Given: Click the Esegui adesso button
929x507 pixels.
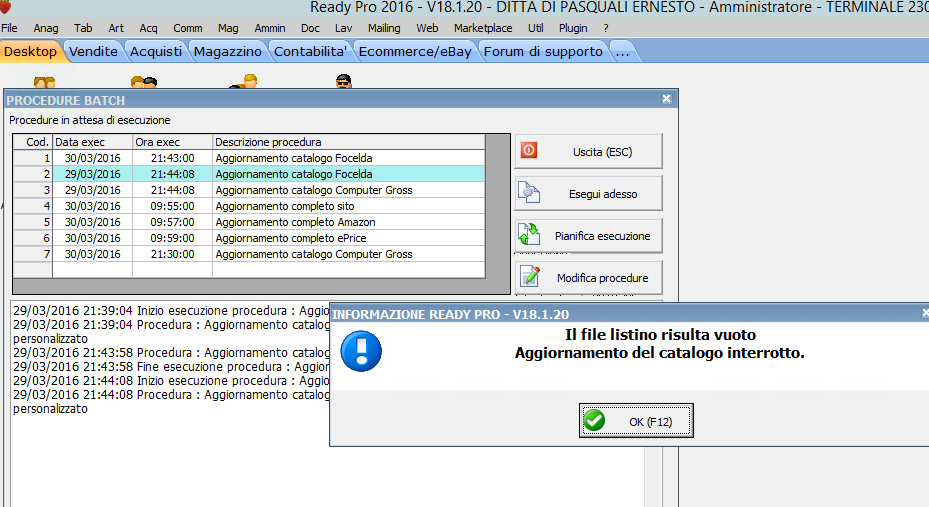Looking at the screenshot, I should [588, 194].
